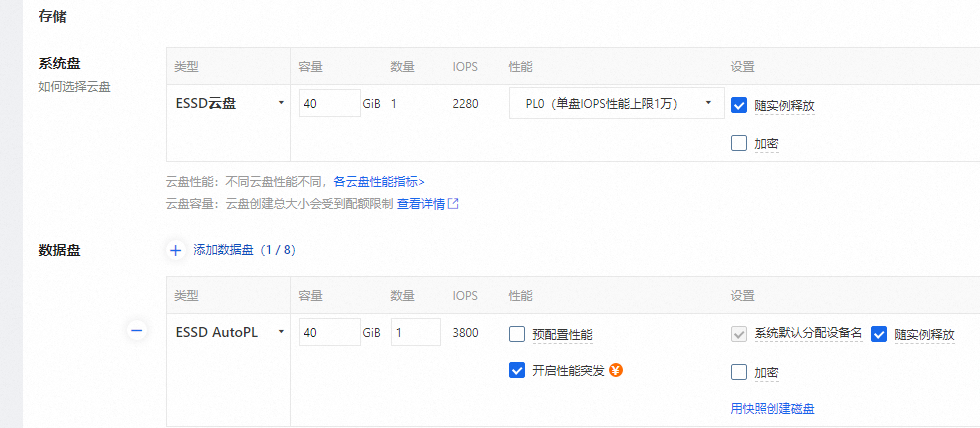The width and height of the screenshot is (980, 428).
Task: Click external link icon next to 查看详情
Action: pyautogui.click(x=454, y=204)
